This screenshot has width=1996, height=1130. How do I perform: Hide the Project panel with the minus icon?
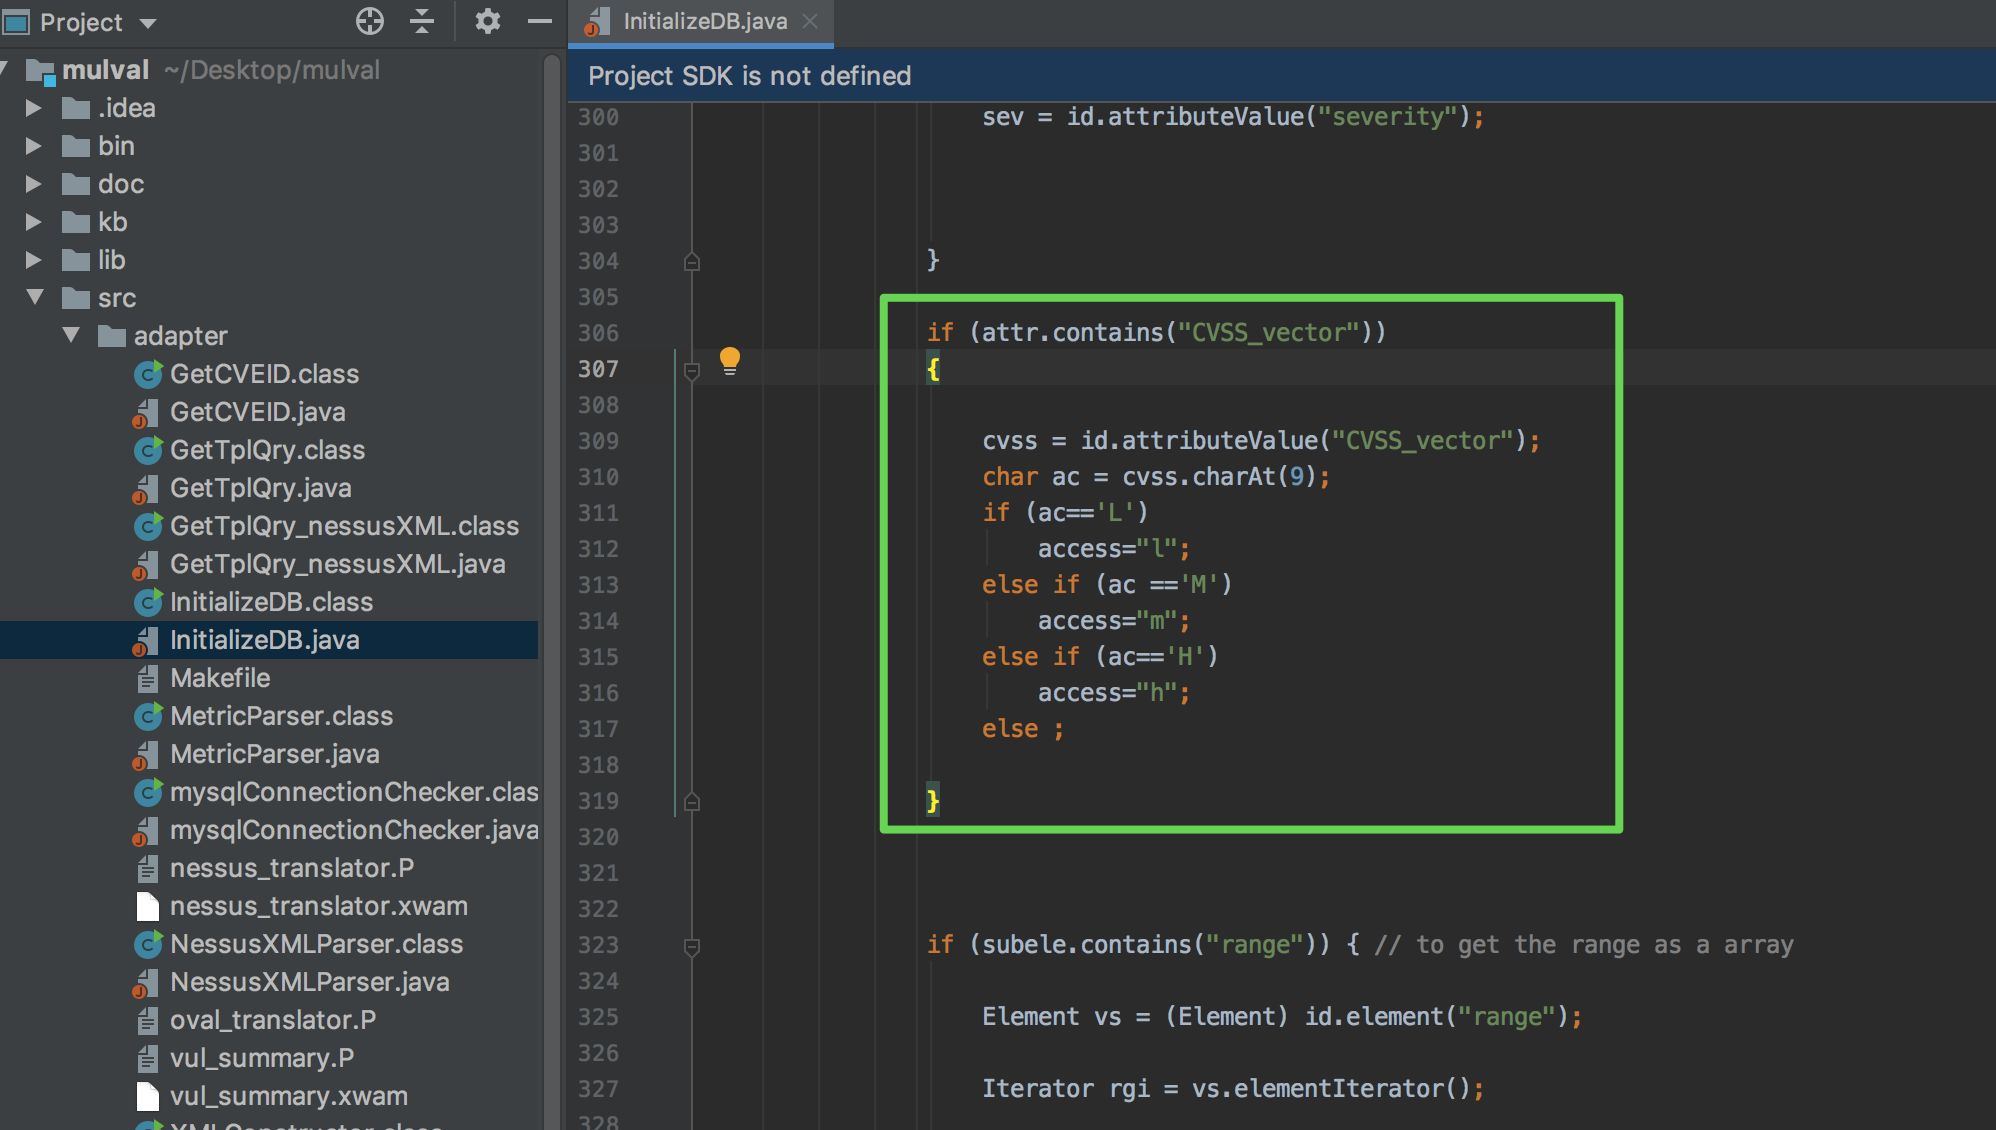(540, 21)
